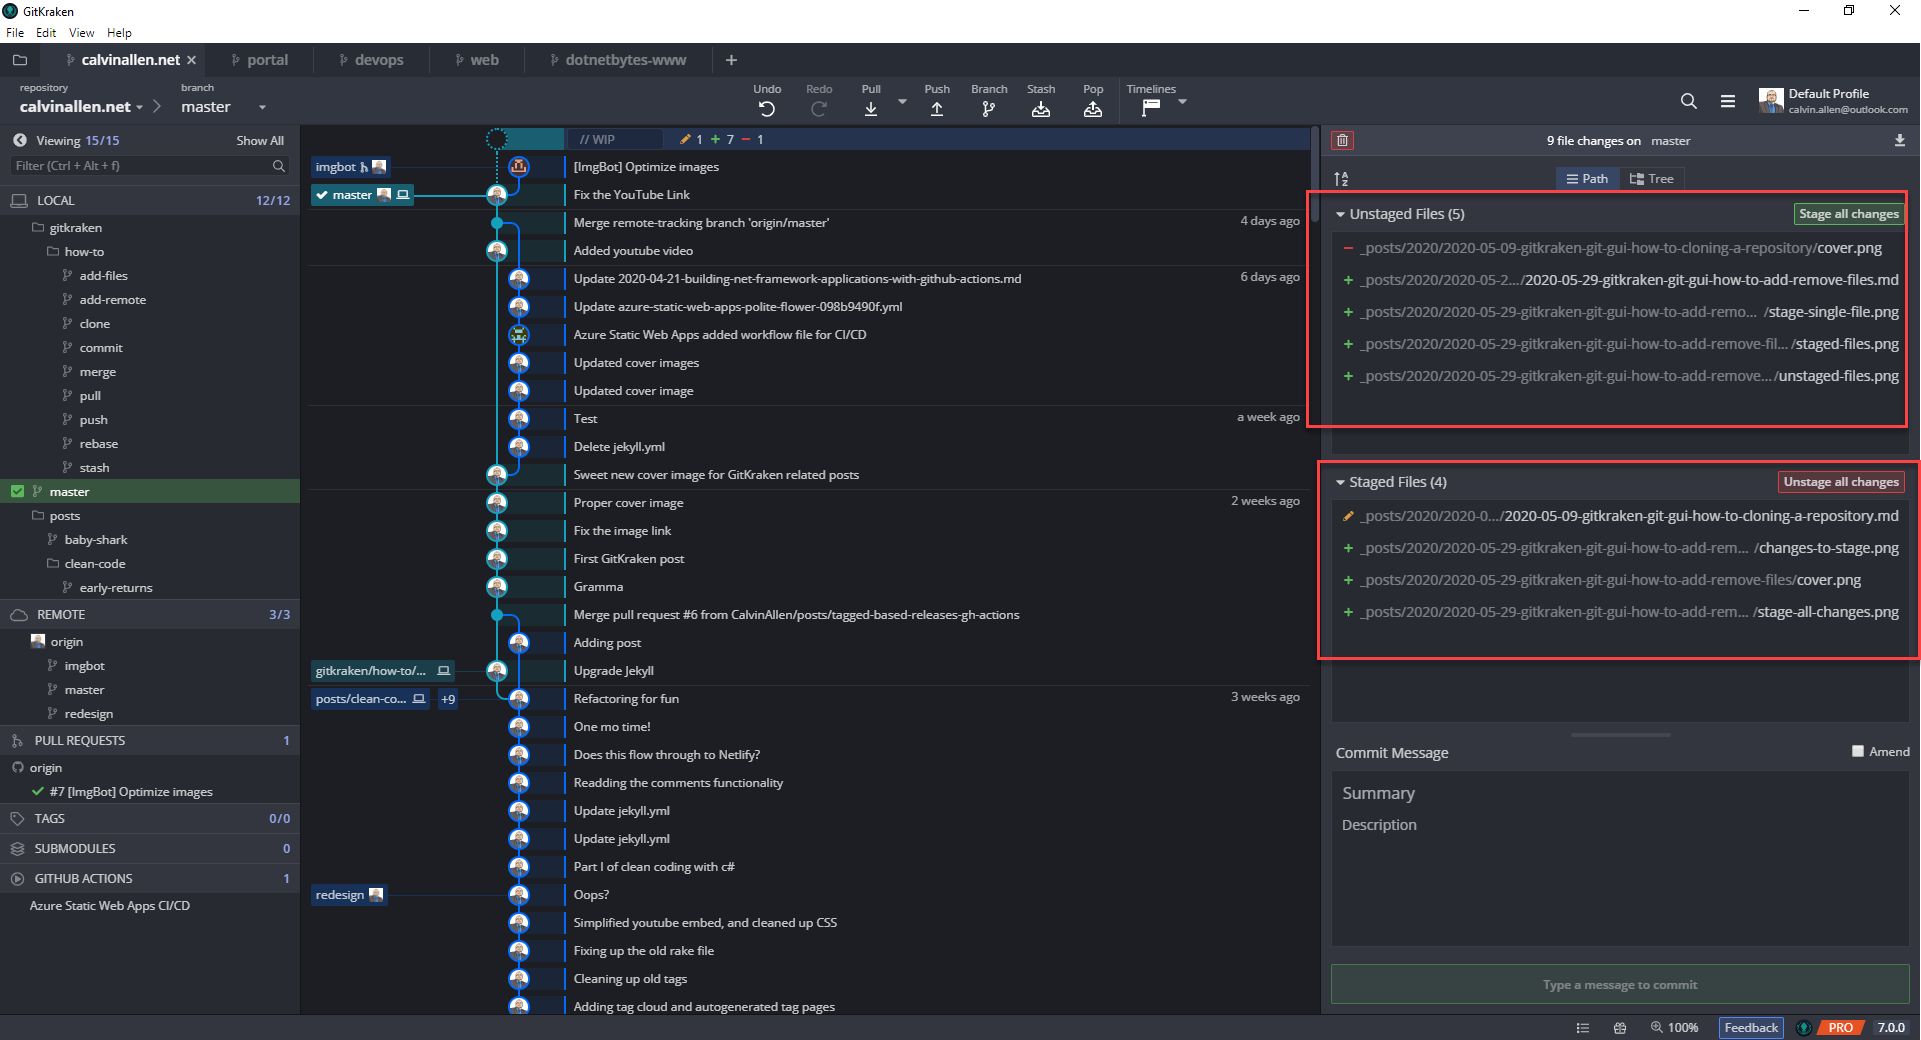
Task: Click the Push upload icon
Action: click(937, 109)
